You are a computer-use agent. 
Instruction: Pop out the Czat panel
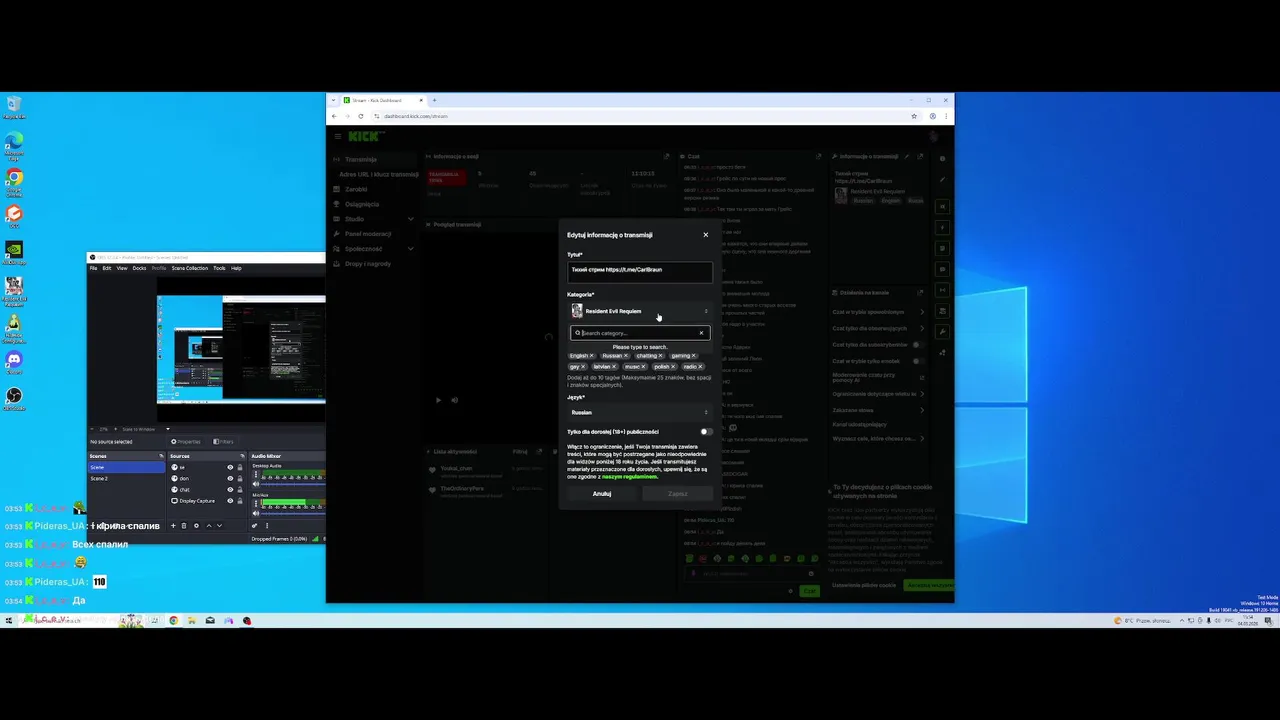[x=818, y=156]
